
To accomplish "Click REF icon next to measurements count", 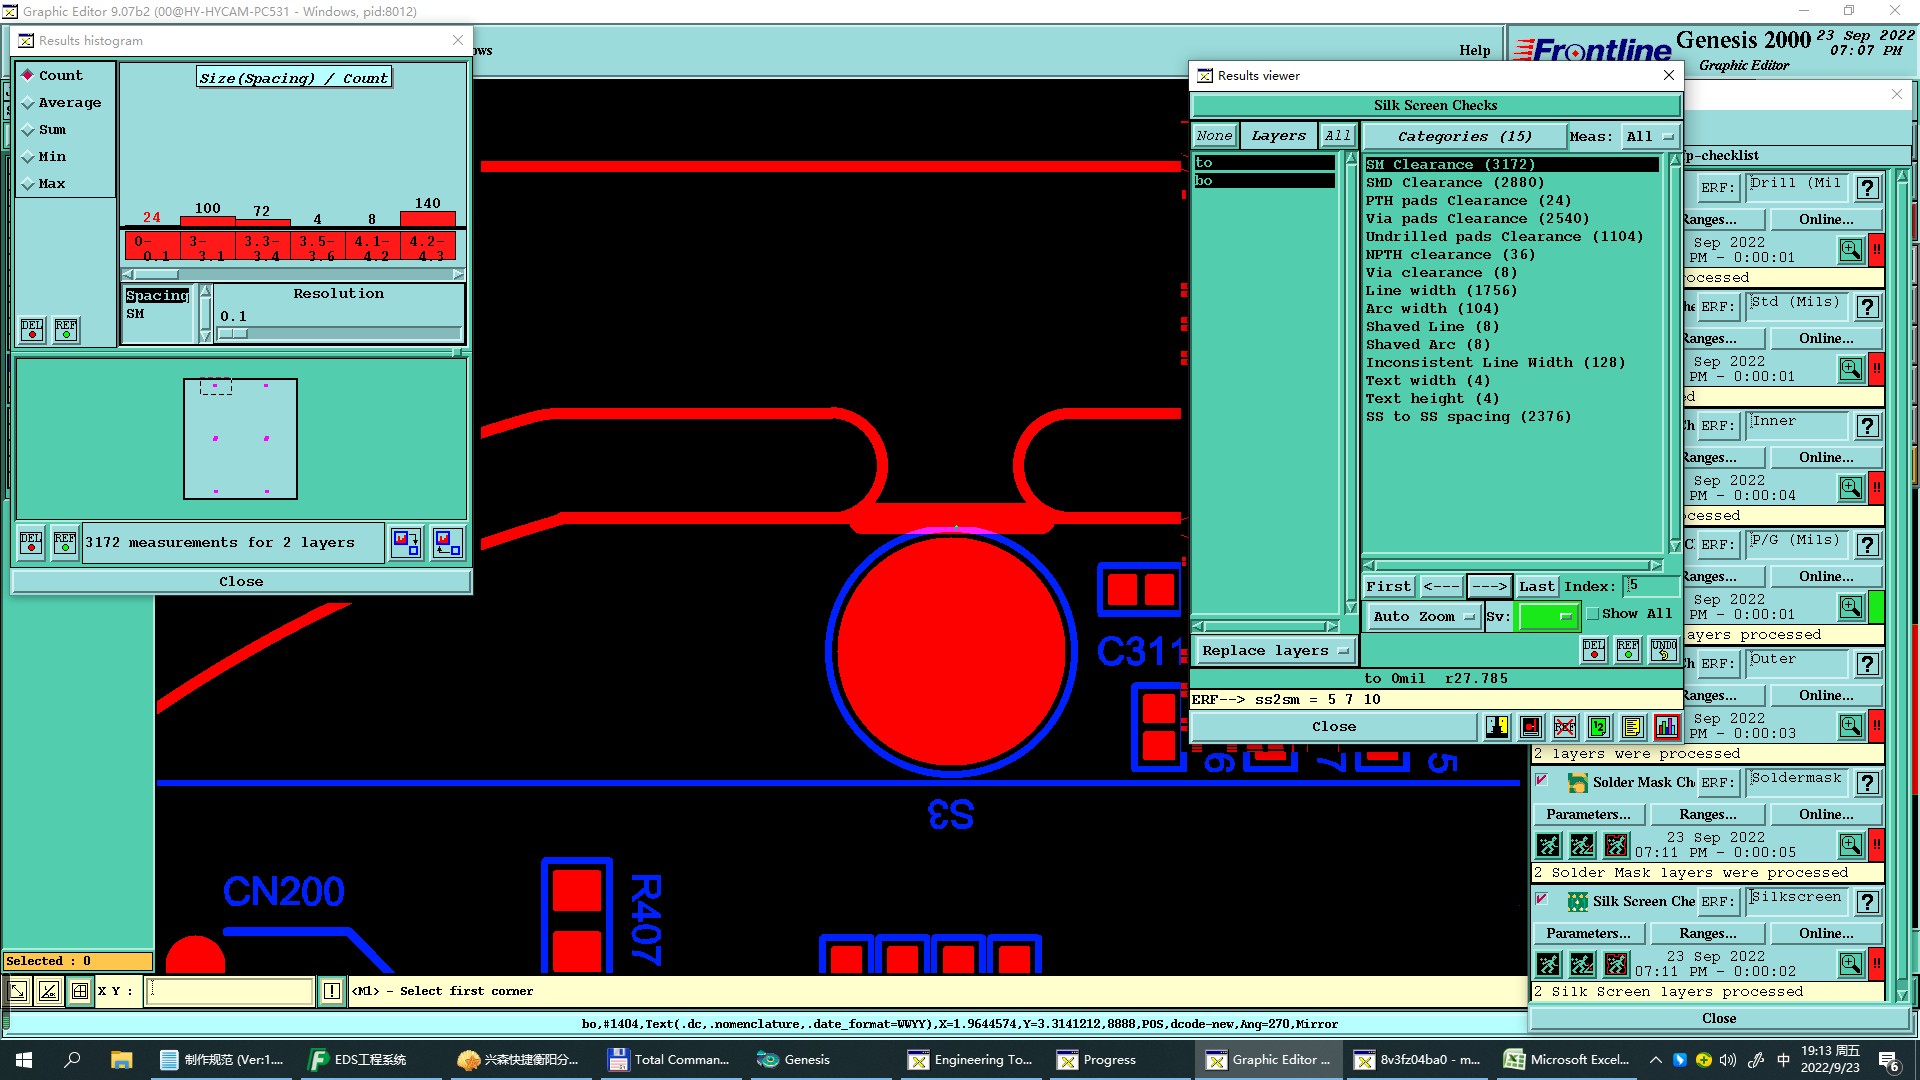I will (x=65, y=543).
